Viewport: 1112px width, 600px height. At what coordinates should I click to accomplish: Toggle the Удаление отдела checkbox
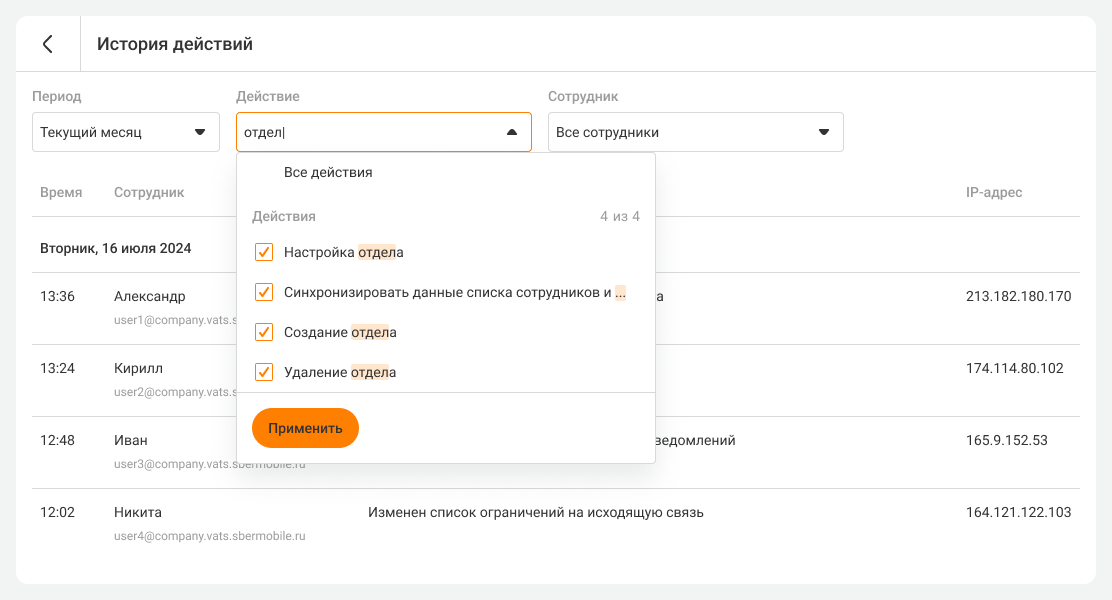pos(264,372)
